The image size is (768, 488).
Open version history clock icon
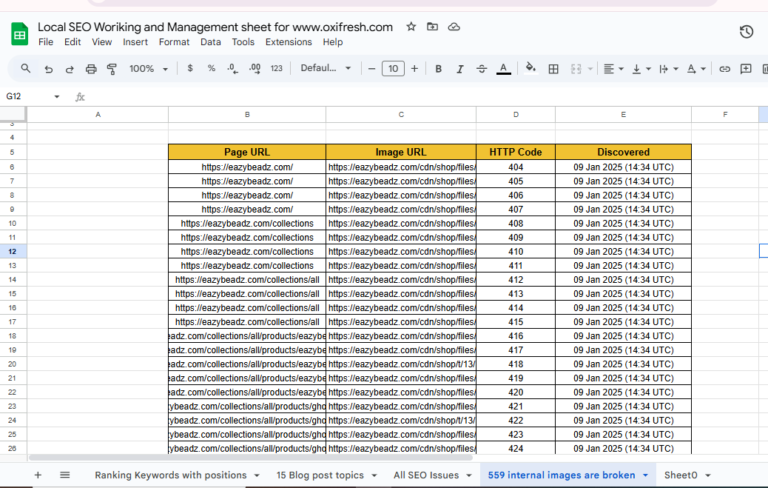(746, 32)
